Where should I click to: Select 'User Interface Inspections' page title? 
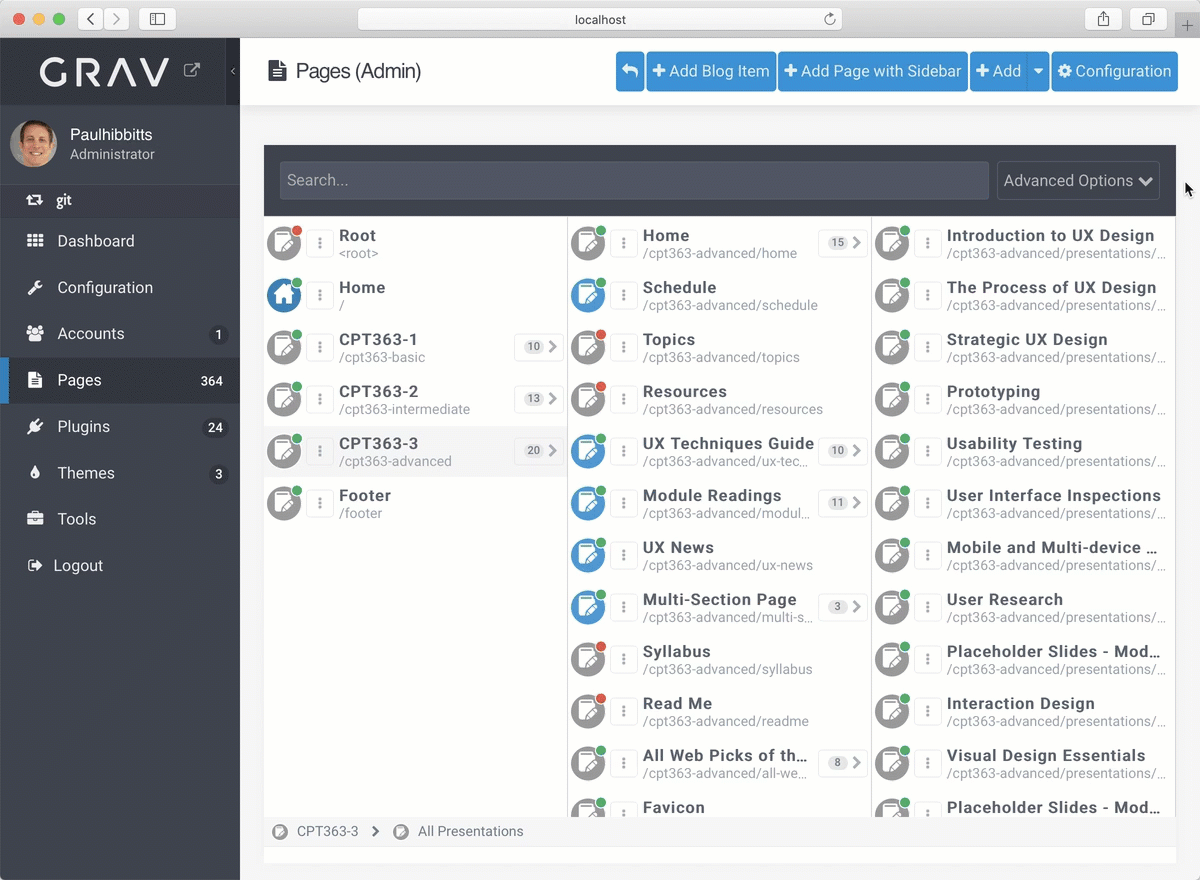[1054, 496]
